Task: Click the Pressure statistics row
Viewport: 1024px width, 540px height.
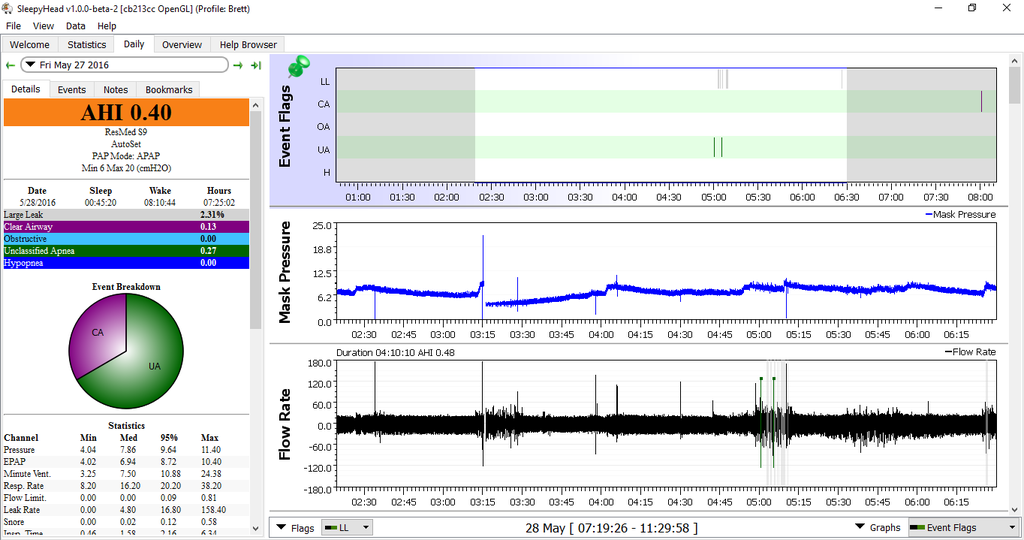Action: [126, 450]
